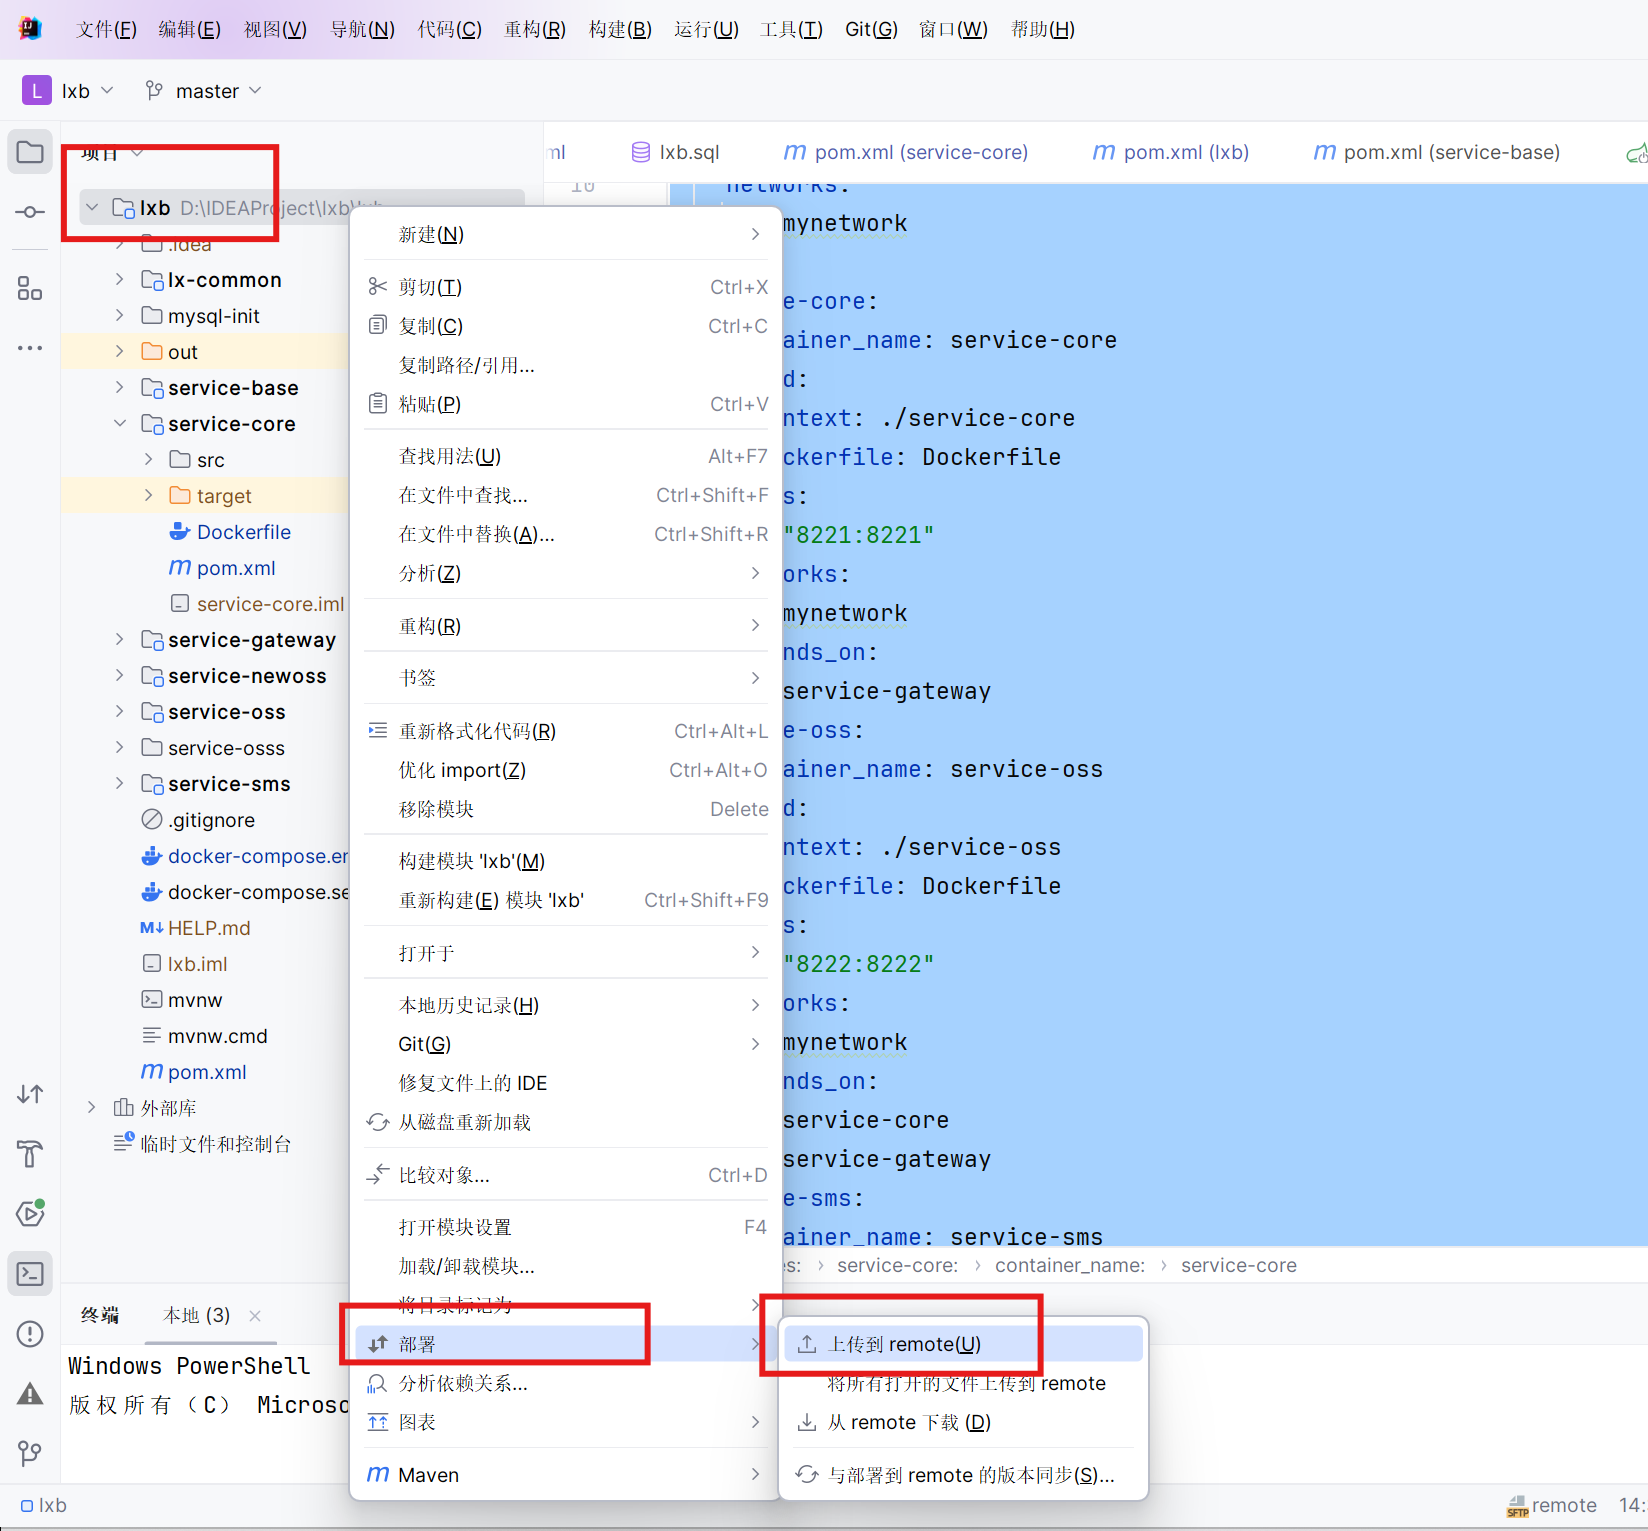Click the copy icon in context menu

pos(377,325)
